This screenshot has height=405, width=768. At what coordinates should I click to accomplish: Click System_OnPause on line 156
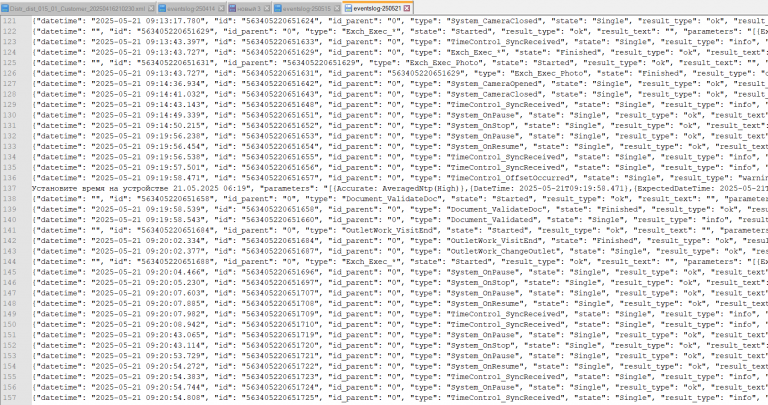click(x=484, y=387)
